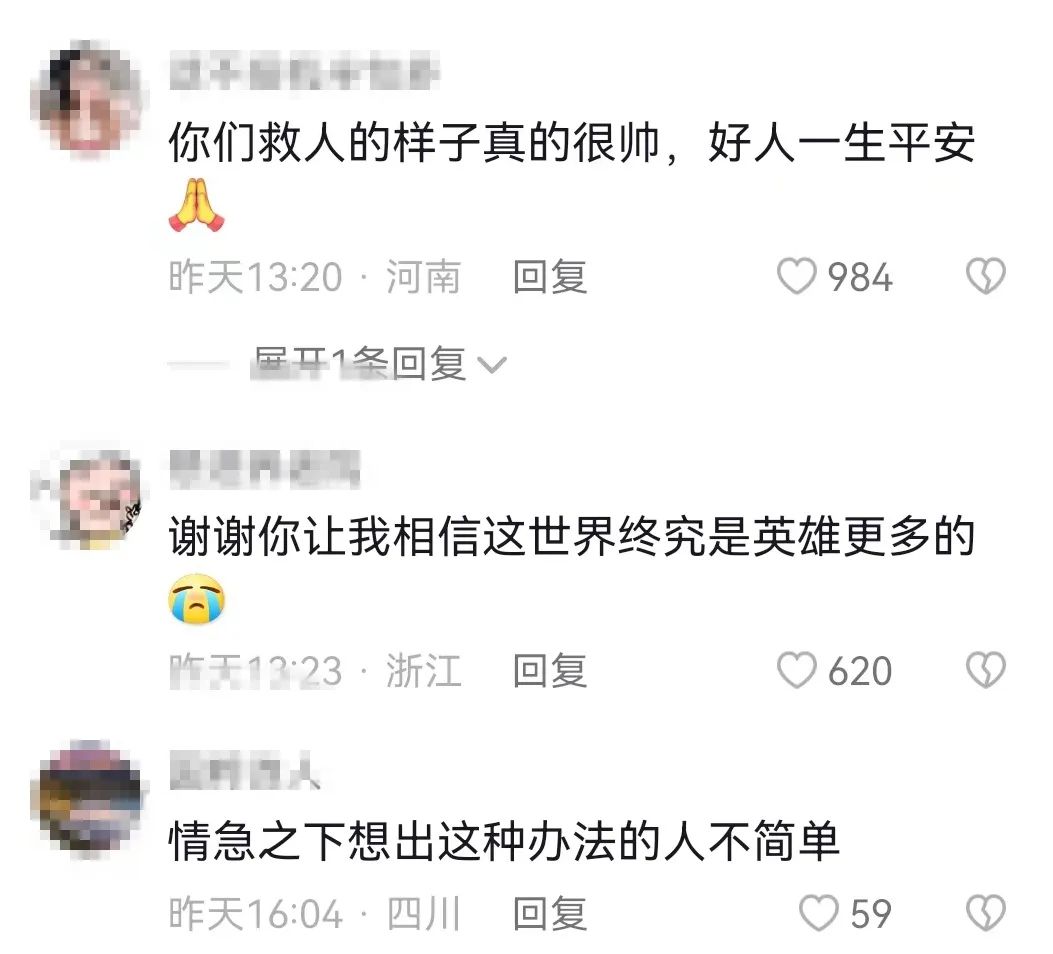Select the comment text 情急之下想出这种办法的人不简单
This screenshot has height=954, width=1053.
click(504, 841)
